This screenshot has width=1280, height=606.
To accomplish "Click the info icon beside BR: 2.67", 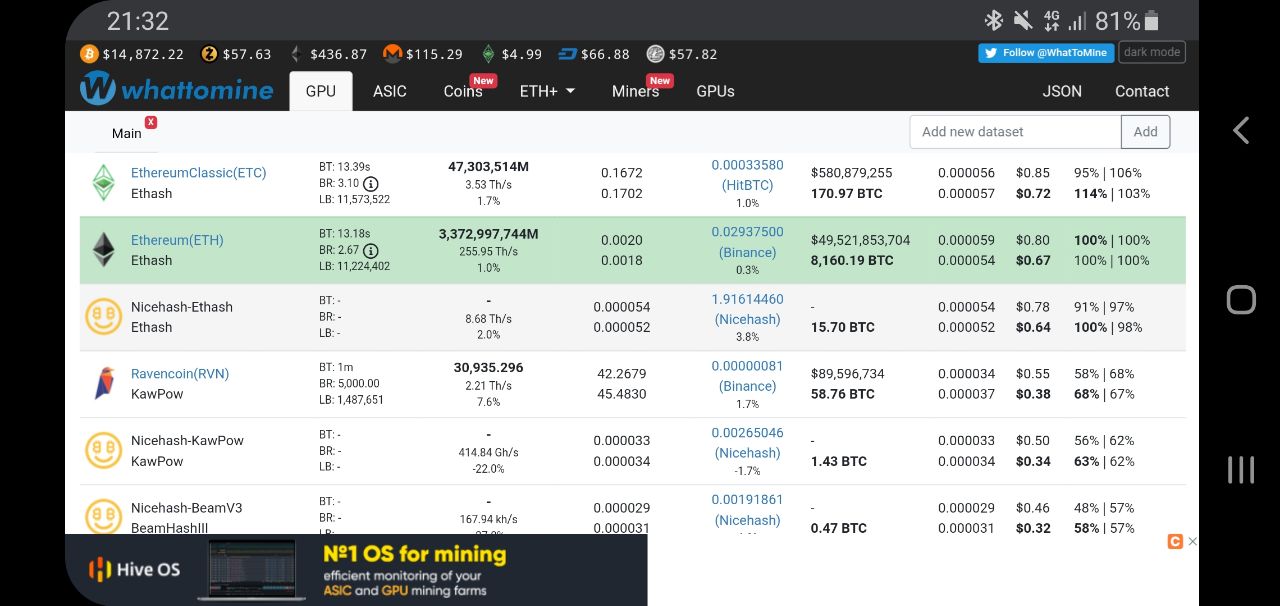I will tap(371, 251).
